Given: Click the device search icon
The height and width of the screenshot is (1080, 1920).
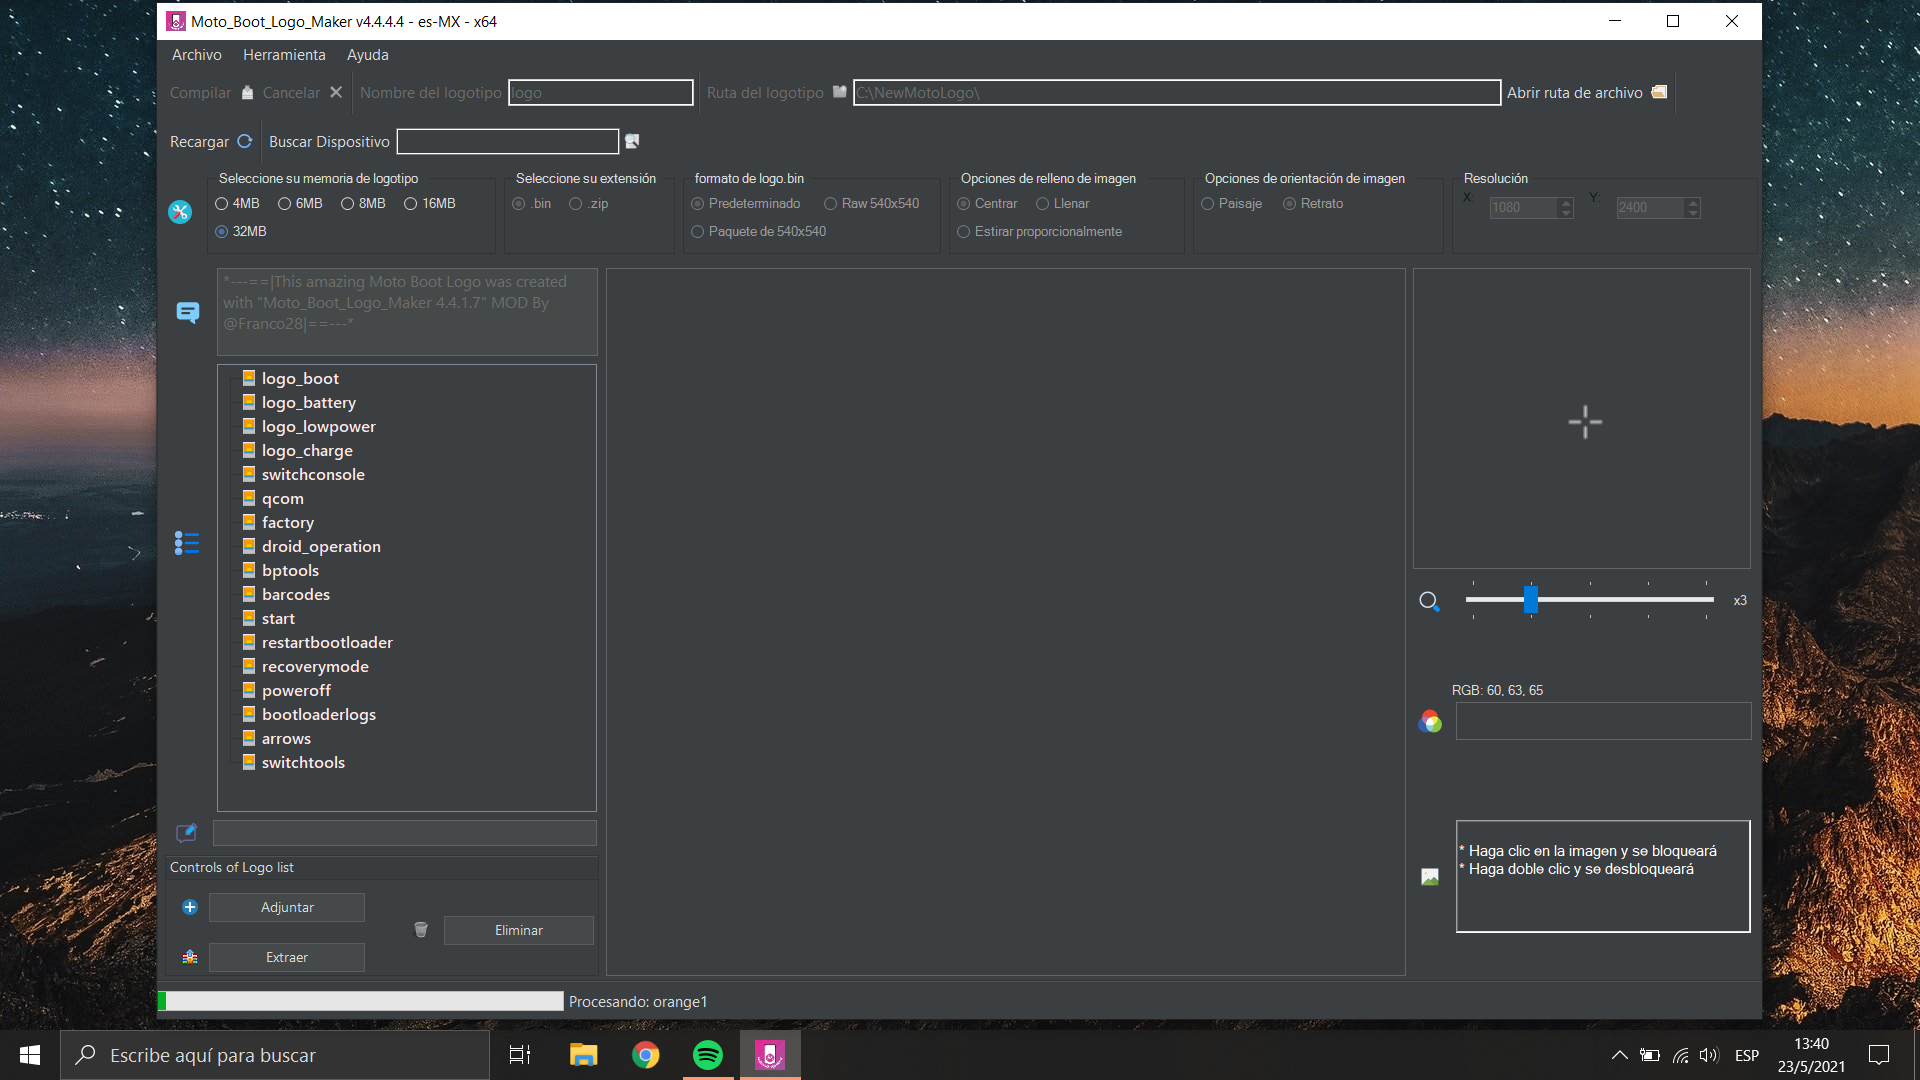Looking at the screenshot, I should [632, 141].
